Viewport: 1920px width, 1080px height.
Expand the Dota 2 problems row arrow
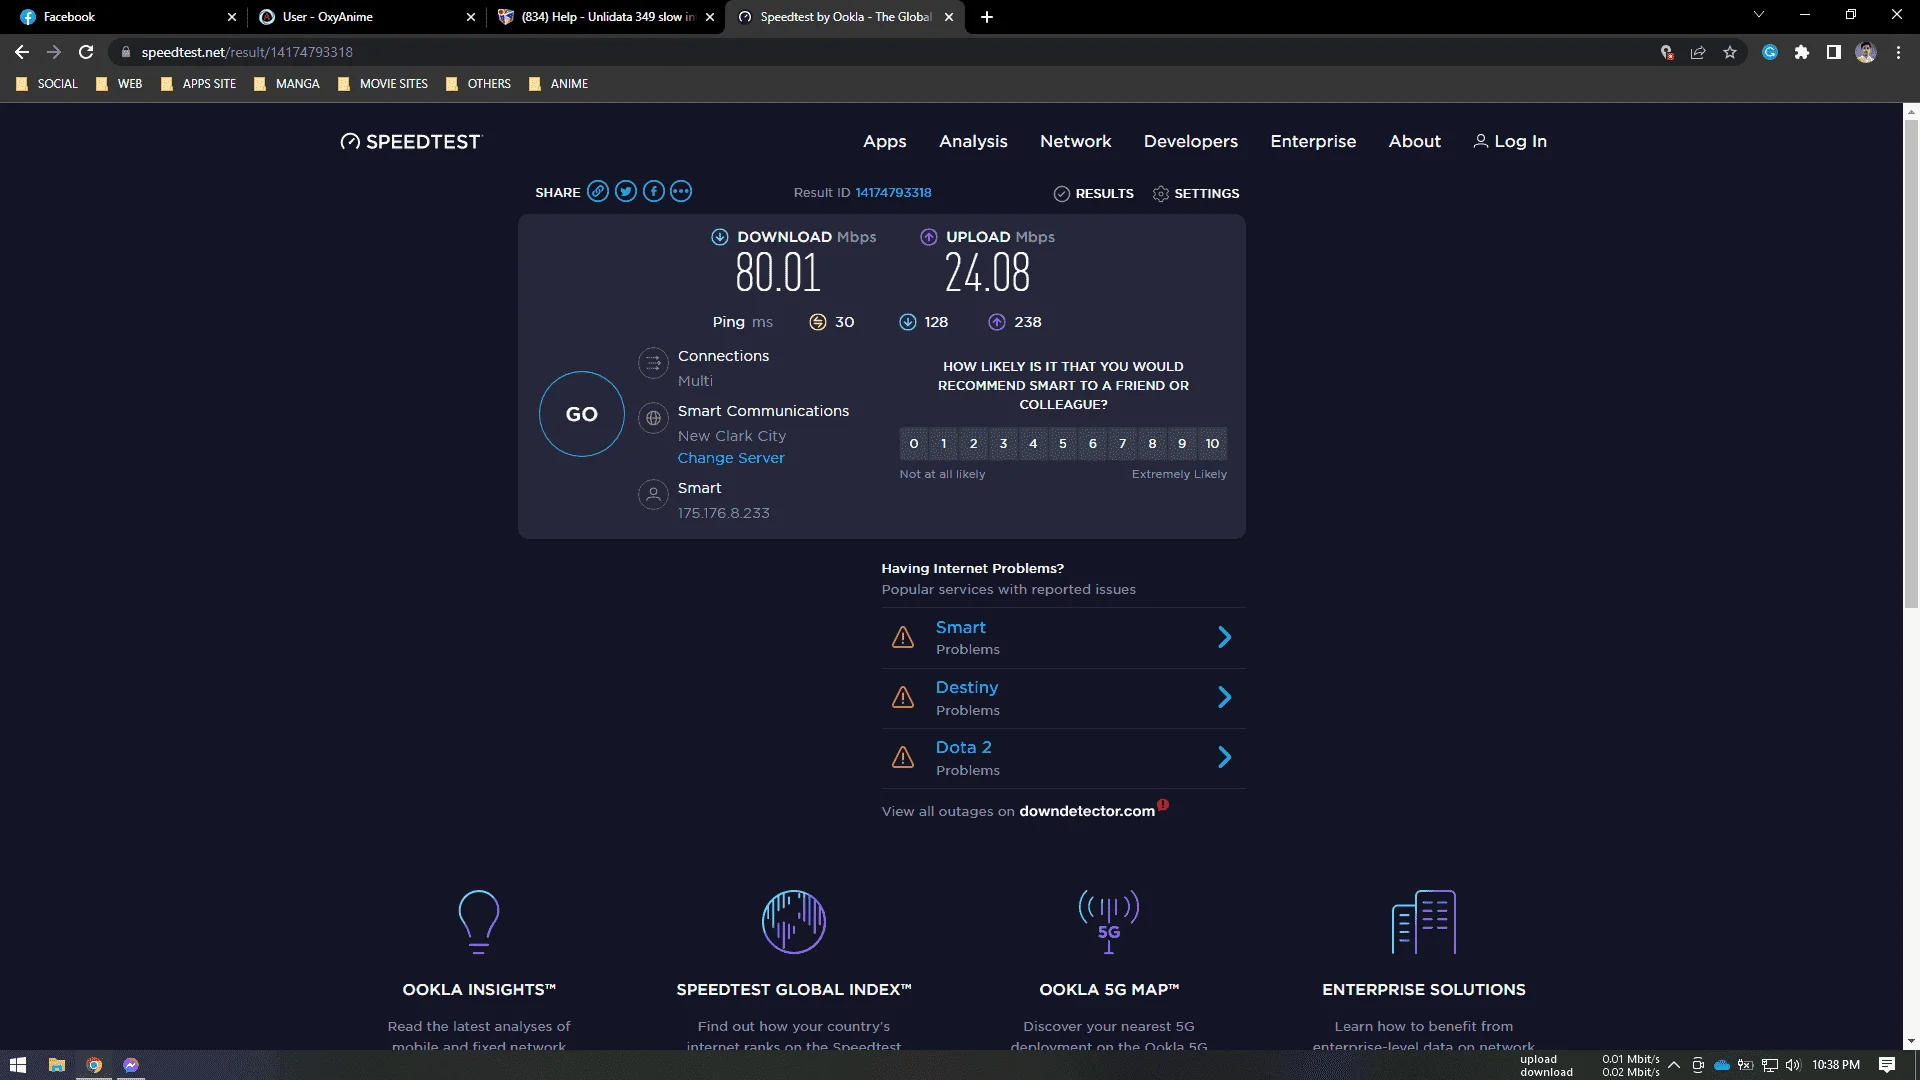pyautogui.click(x=1225, y=757)
